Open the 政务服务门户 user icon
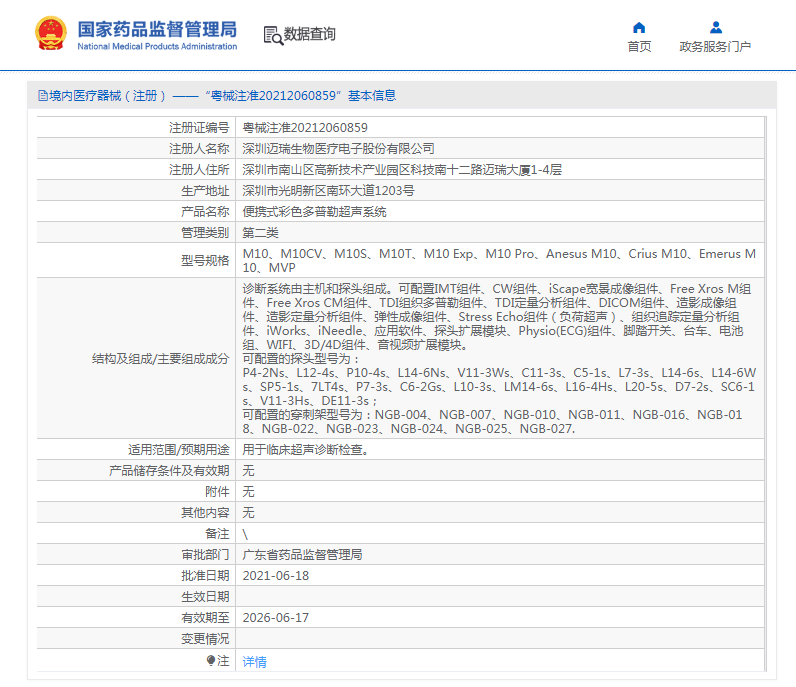 (716, 27)
